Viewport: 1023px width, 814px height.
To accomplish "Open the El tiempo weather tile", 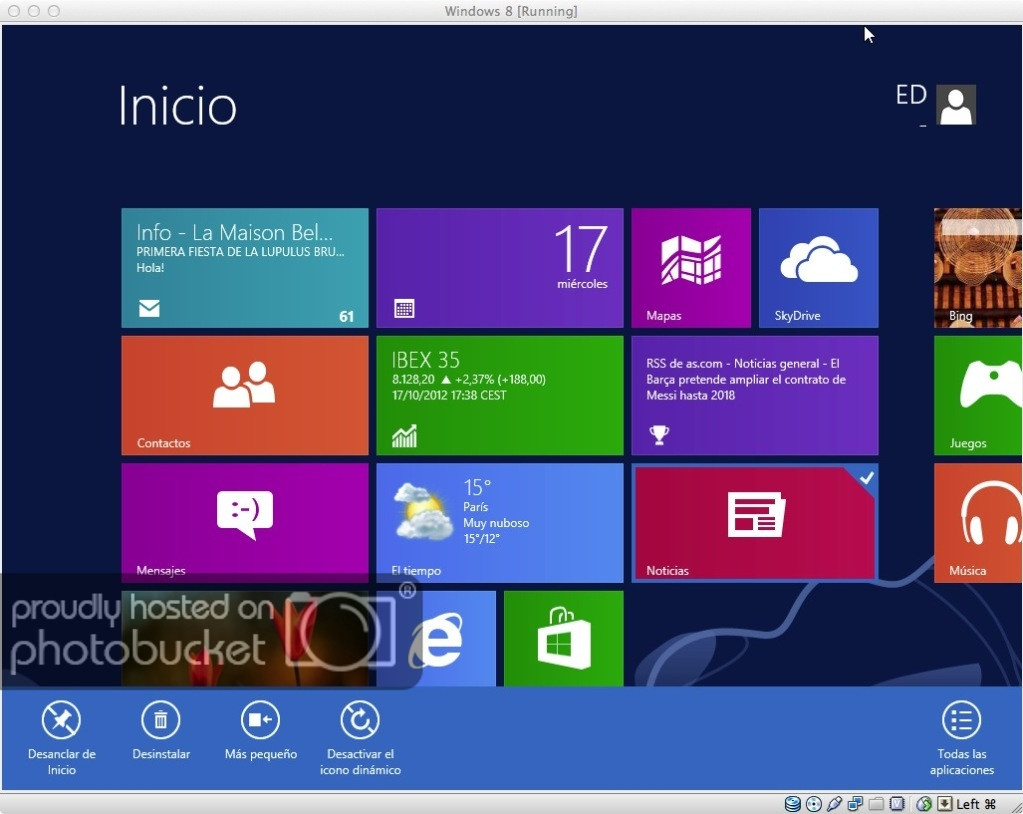I will click(499, 521).
